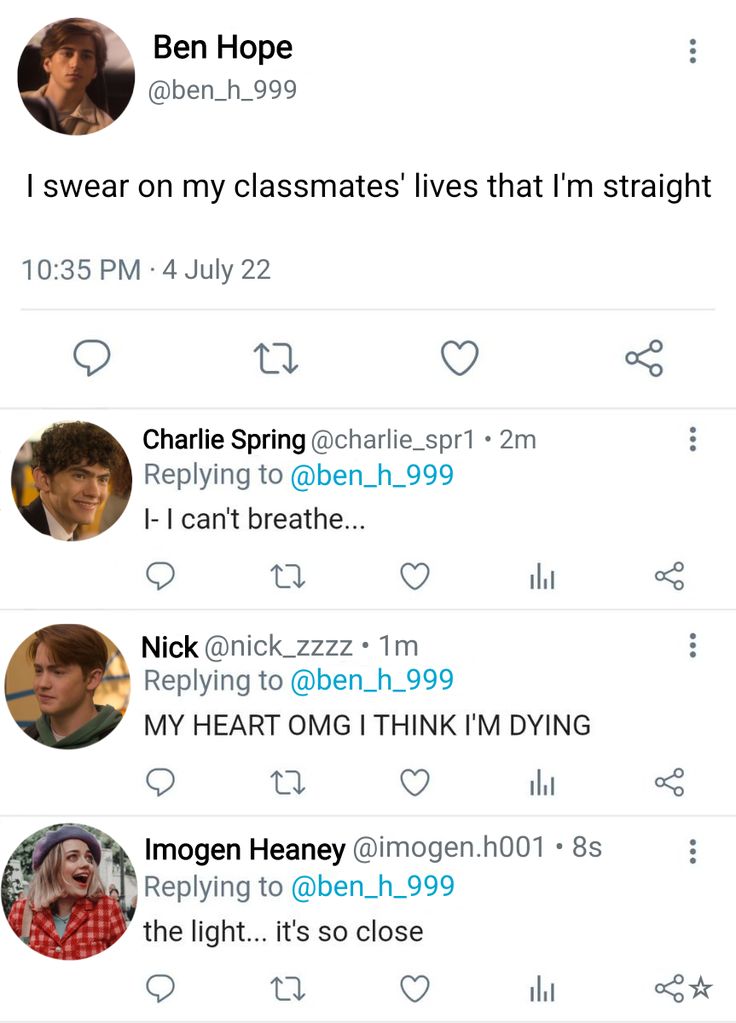Retweet Imogen Heaney's reply
This screenshot has width=736, height=1023.
click(286, 989)
